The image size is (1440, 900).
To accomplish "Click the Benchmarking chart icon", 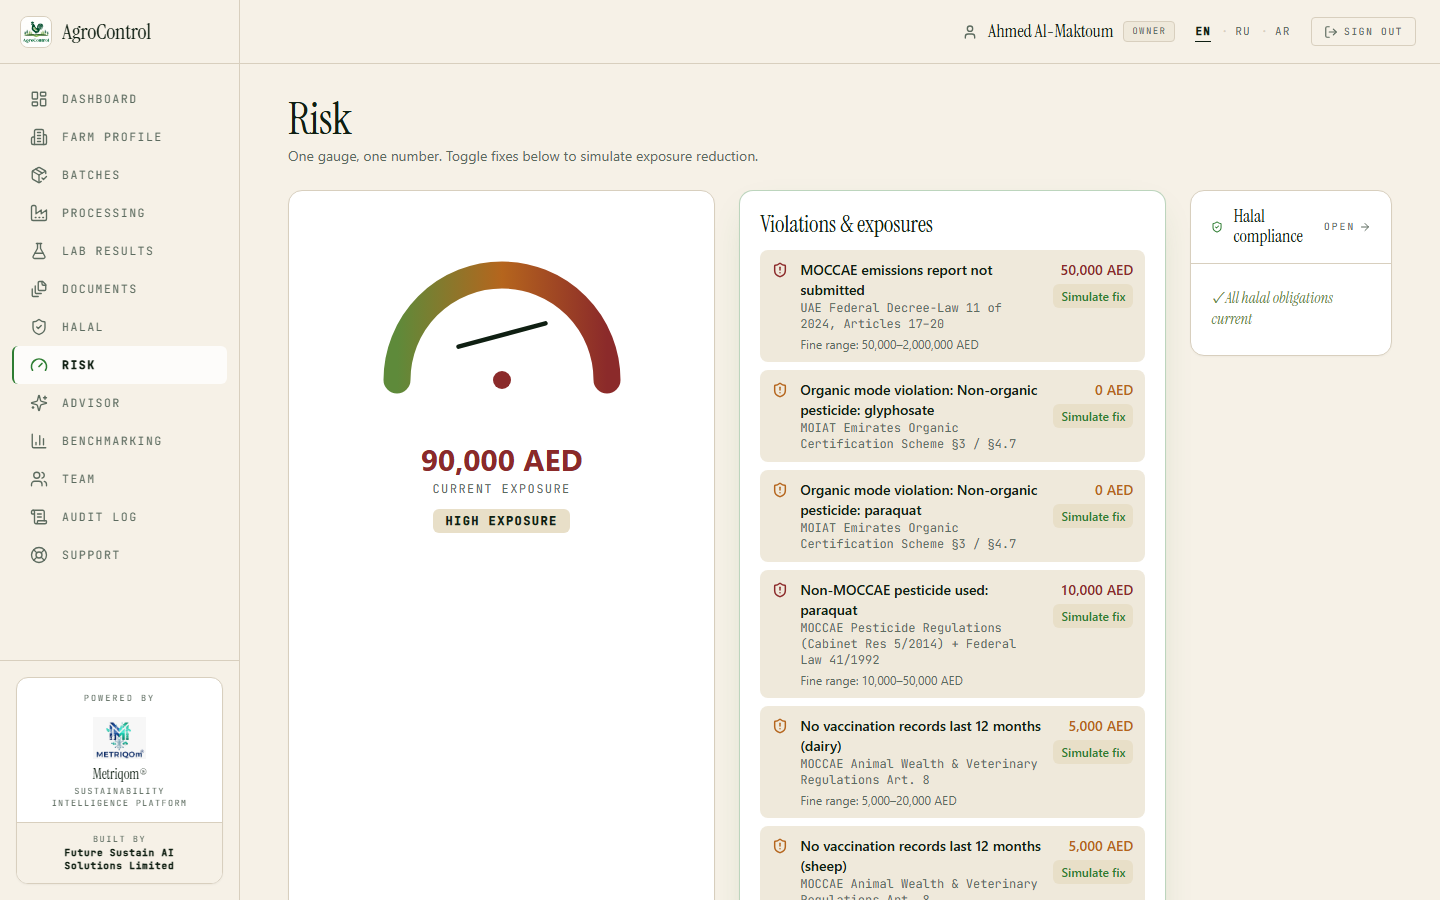I will pyautogui.click(x=39, y=441).
